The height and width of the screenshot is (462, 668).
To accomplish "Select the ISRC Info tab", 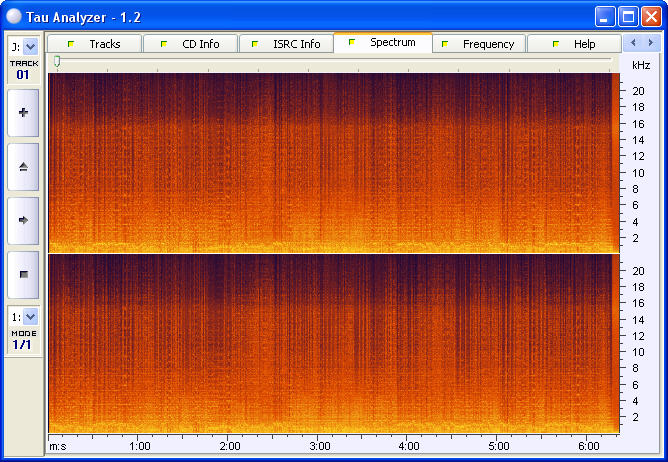I will click(x=285, y=44).
